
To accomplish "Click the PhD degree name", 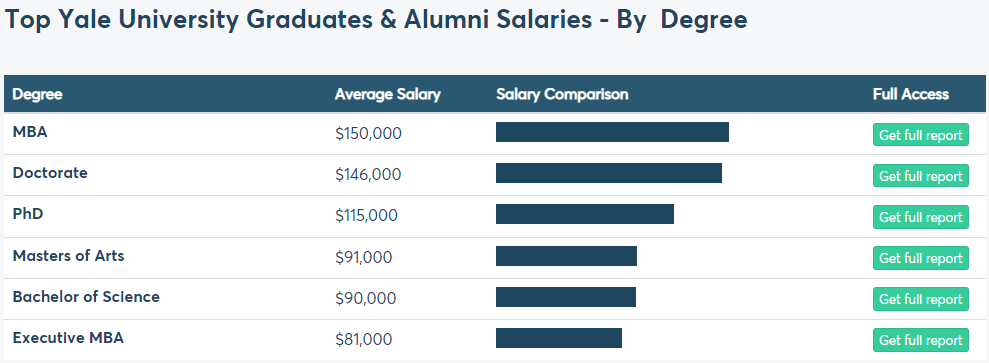I will [x=28, y=214].
